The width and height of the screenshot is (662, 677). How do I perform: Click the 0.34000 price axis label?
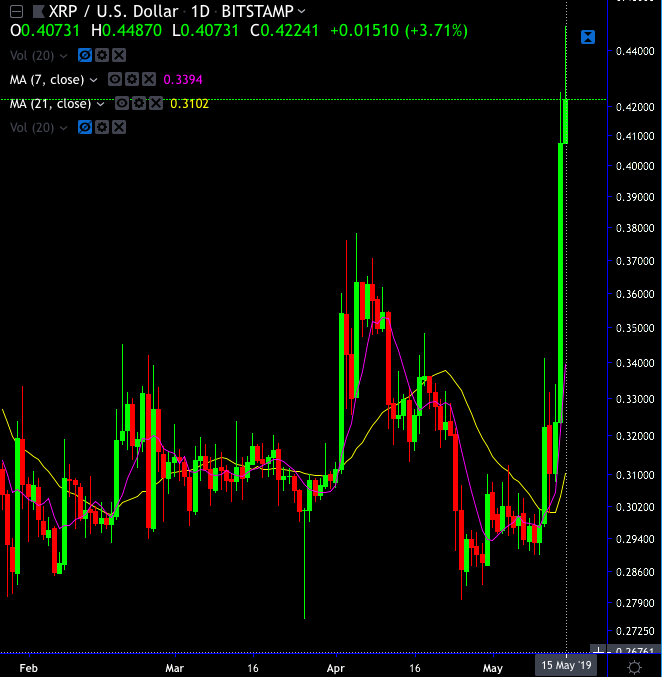pos(635,363)
